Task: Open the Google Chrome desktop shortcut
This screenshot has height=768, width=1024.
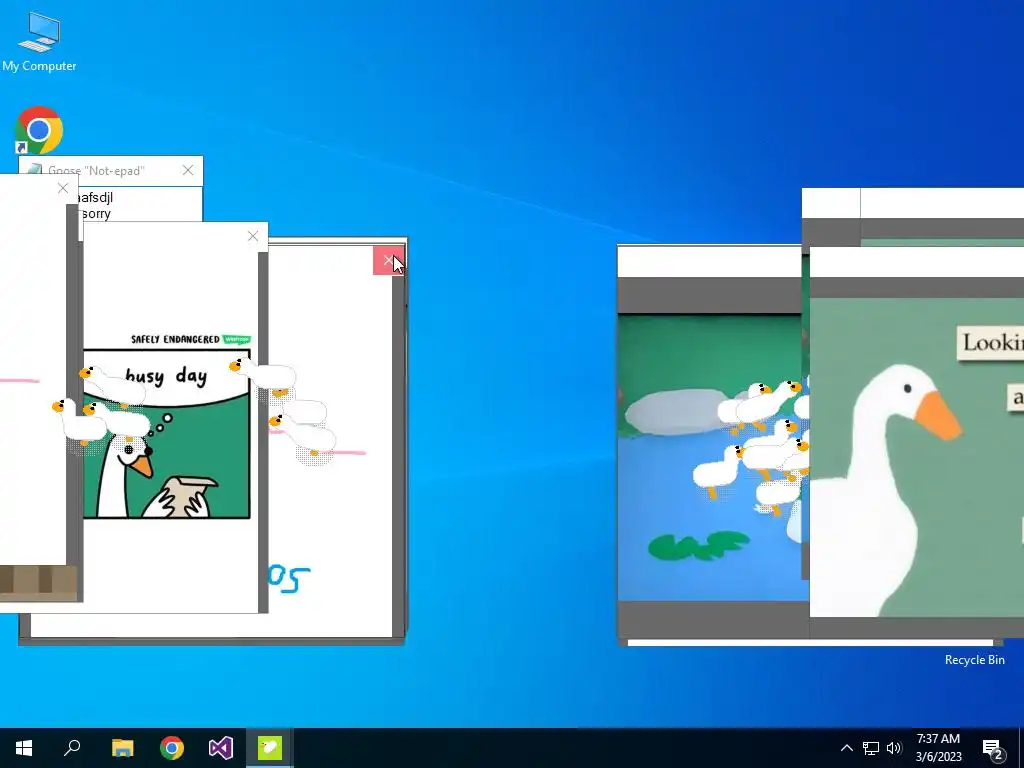Action: point(39,130)
